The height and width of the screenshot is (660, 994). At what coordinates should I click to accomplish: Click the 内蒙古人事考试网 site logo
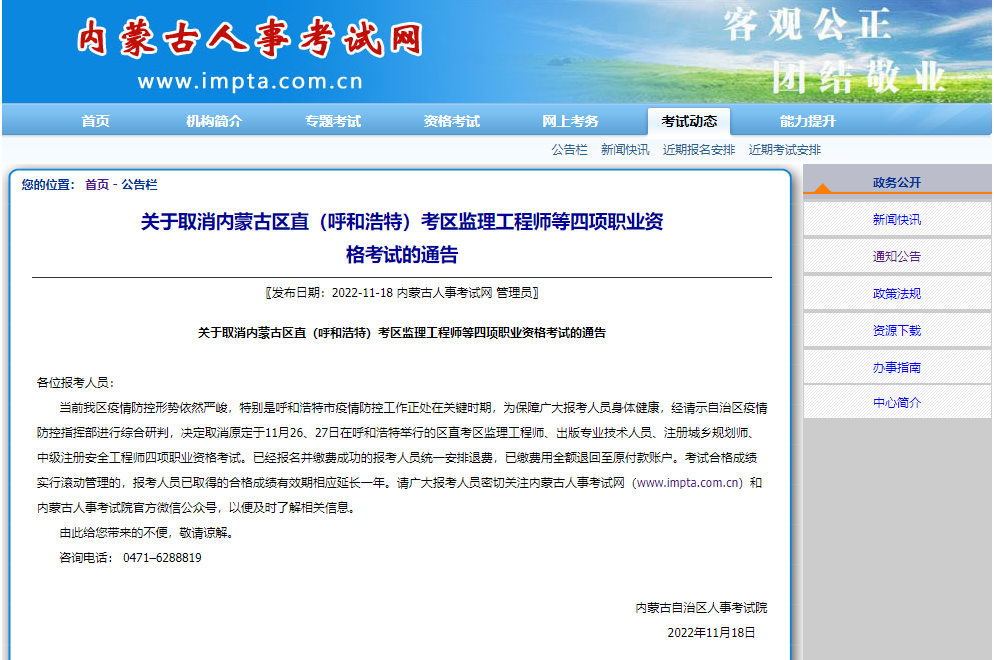(250, 40)
